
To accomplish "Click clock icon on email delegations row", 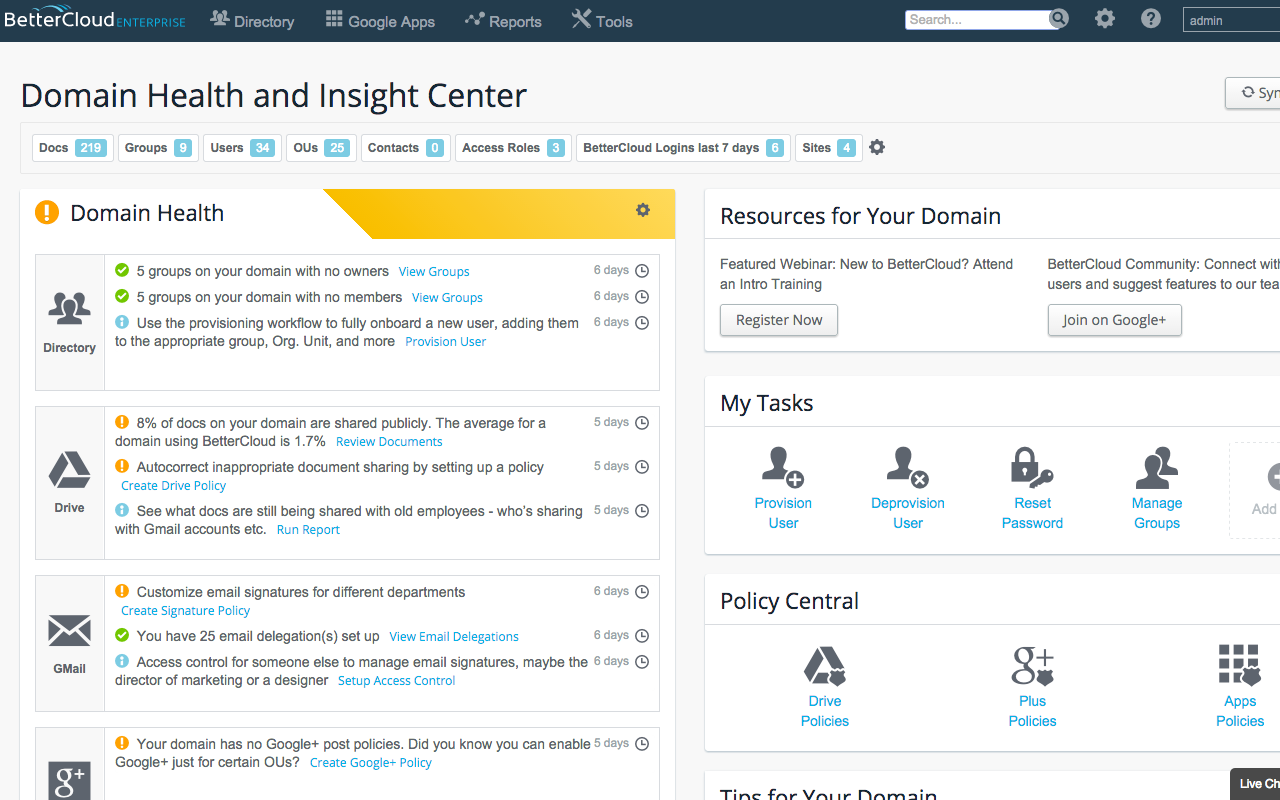I will pyautogui.click(x=642, y=636).
